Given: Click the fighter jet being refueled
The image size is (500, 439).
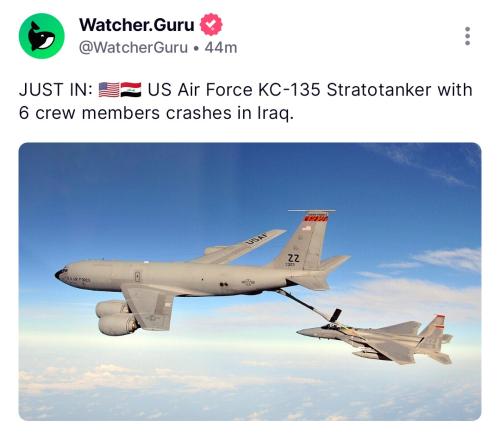Looking at the screenshot, I should pos(377,338).
